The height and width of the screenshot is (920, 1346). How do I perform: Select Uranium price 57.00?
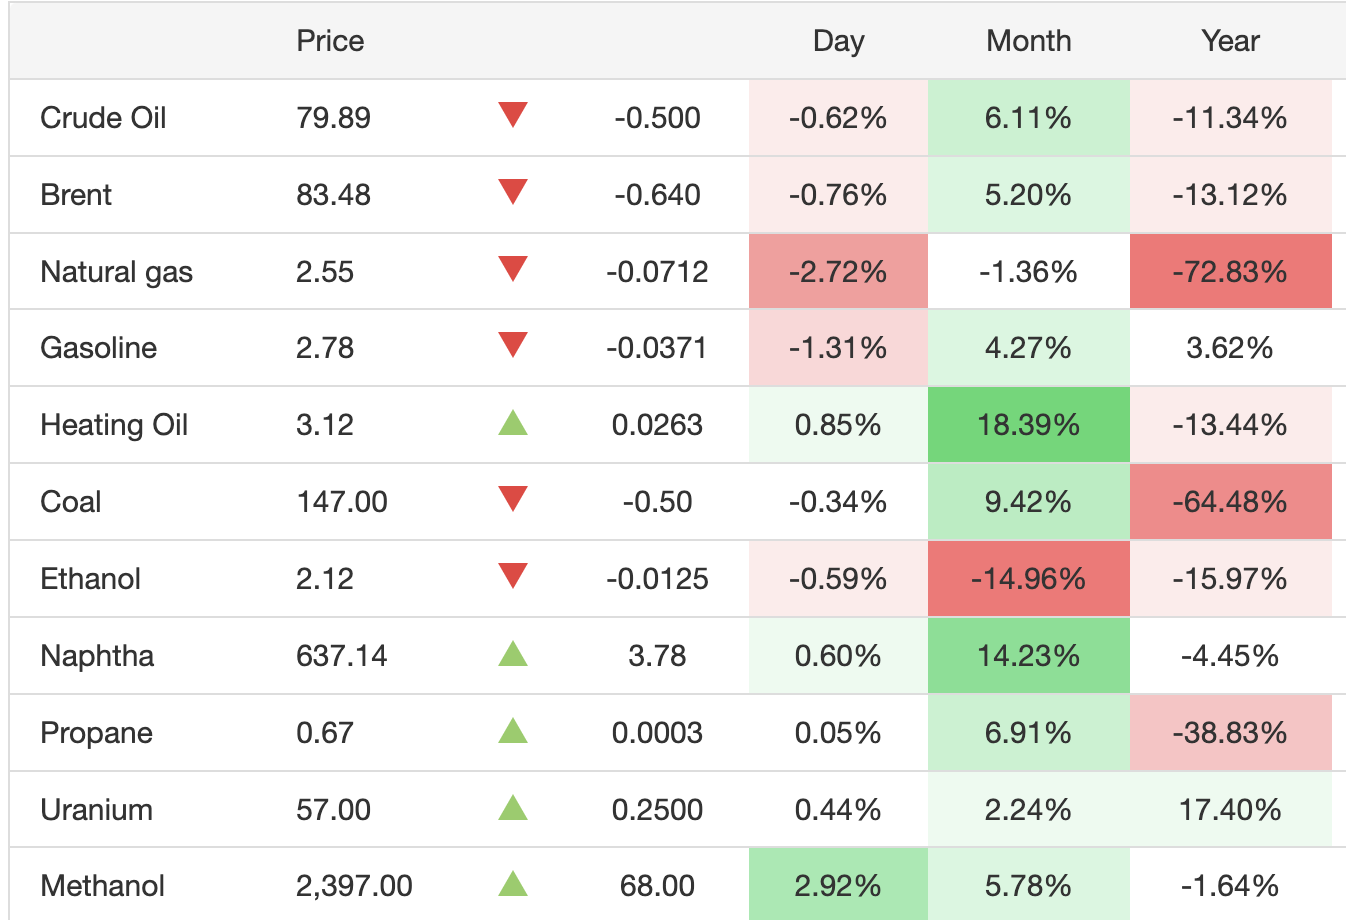(x=333, y=810)
